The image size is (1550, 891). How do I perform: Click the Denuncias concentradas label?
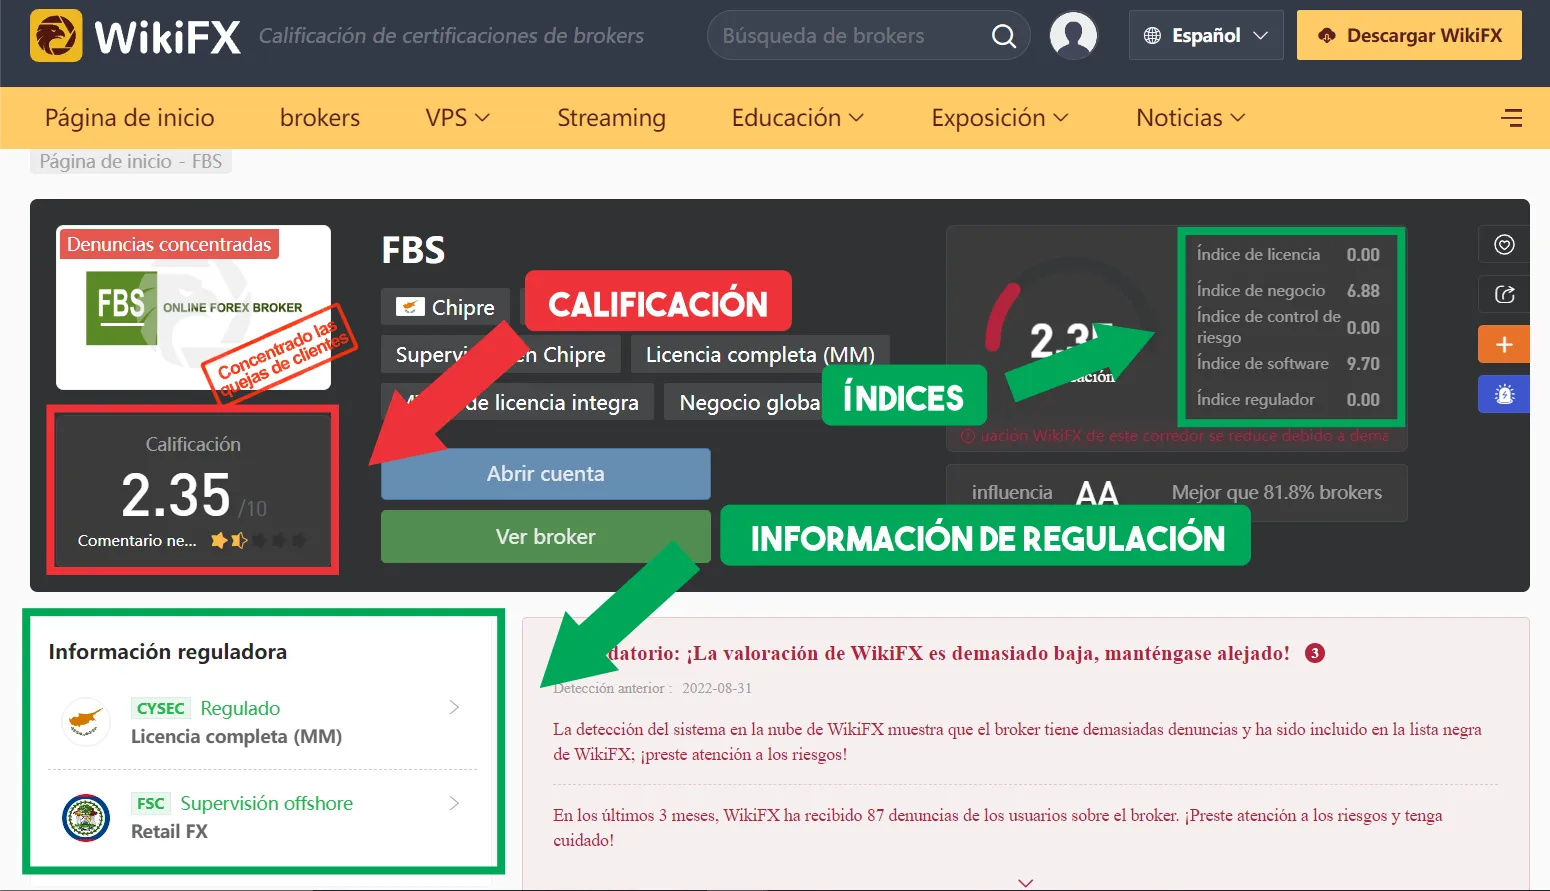[169, 244]
